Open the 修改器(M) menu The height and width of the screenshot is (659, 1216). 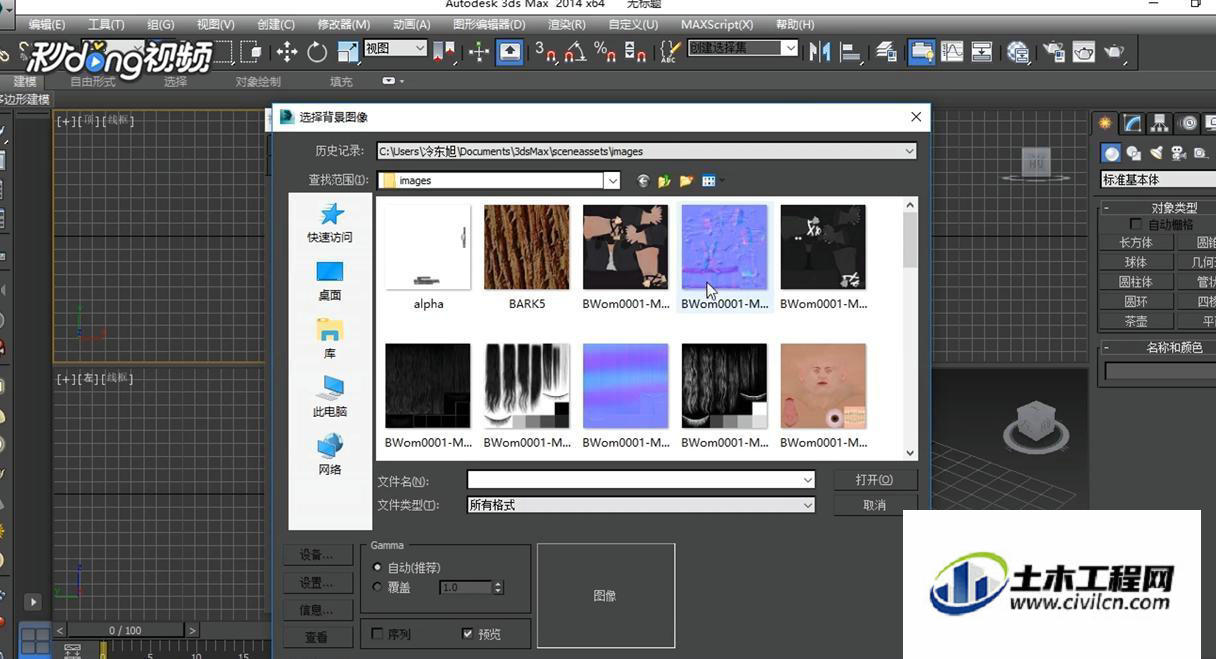343,24
